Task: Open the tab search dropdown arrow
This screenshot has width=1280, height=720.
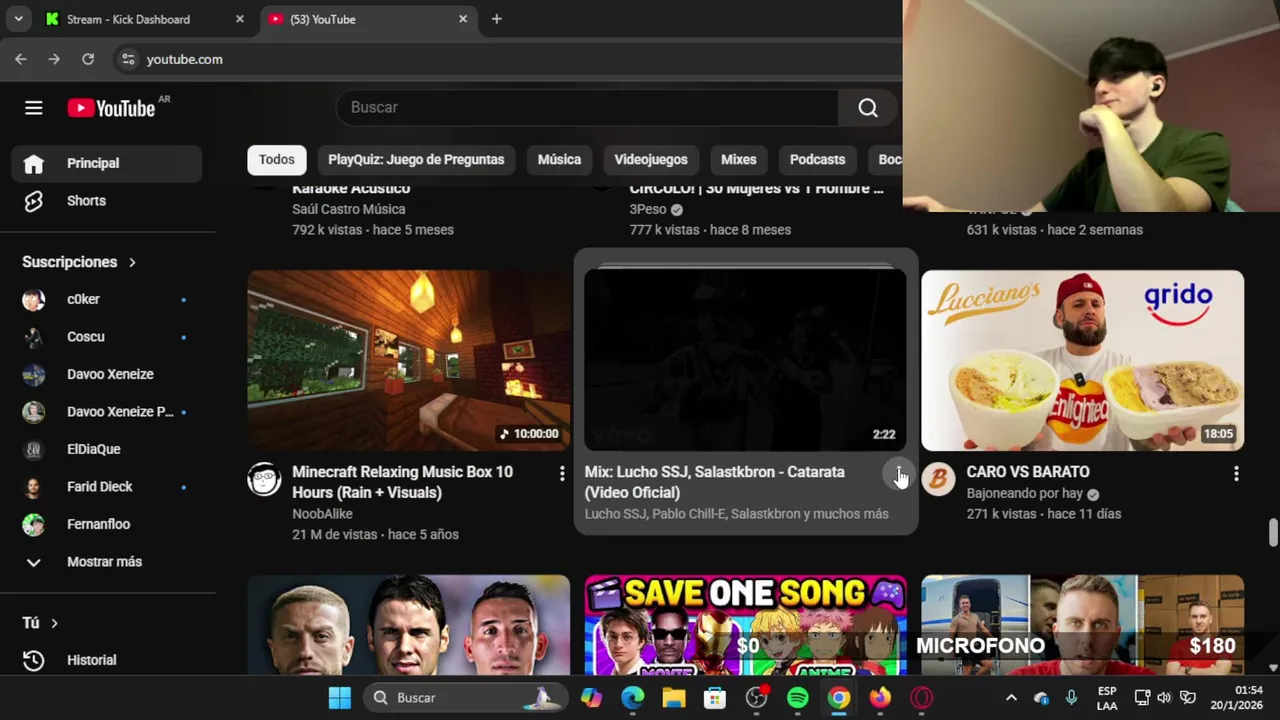Action: [18, 19]
